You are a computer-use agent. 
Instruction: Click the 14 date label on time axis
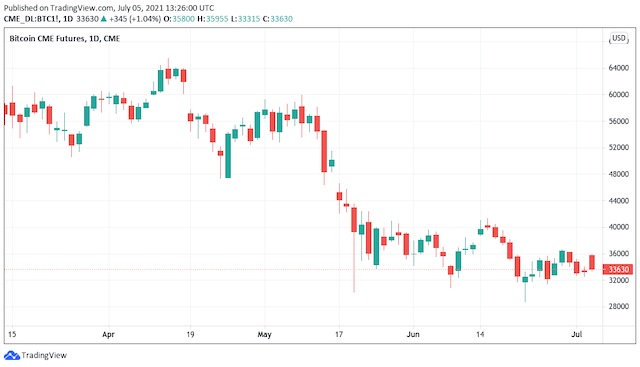480,334
